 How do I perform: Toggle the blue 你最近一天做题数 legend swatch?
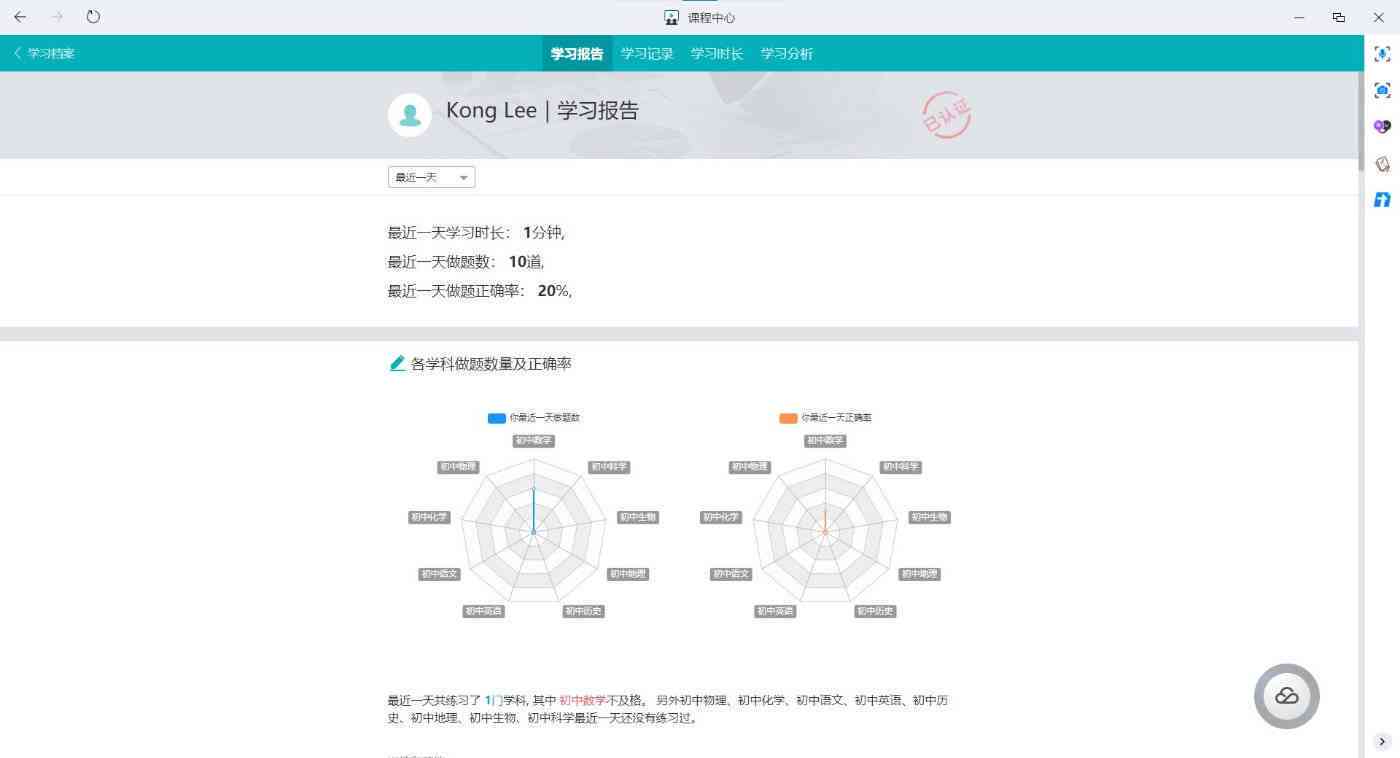[497, 418]
